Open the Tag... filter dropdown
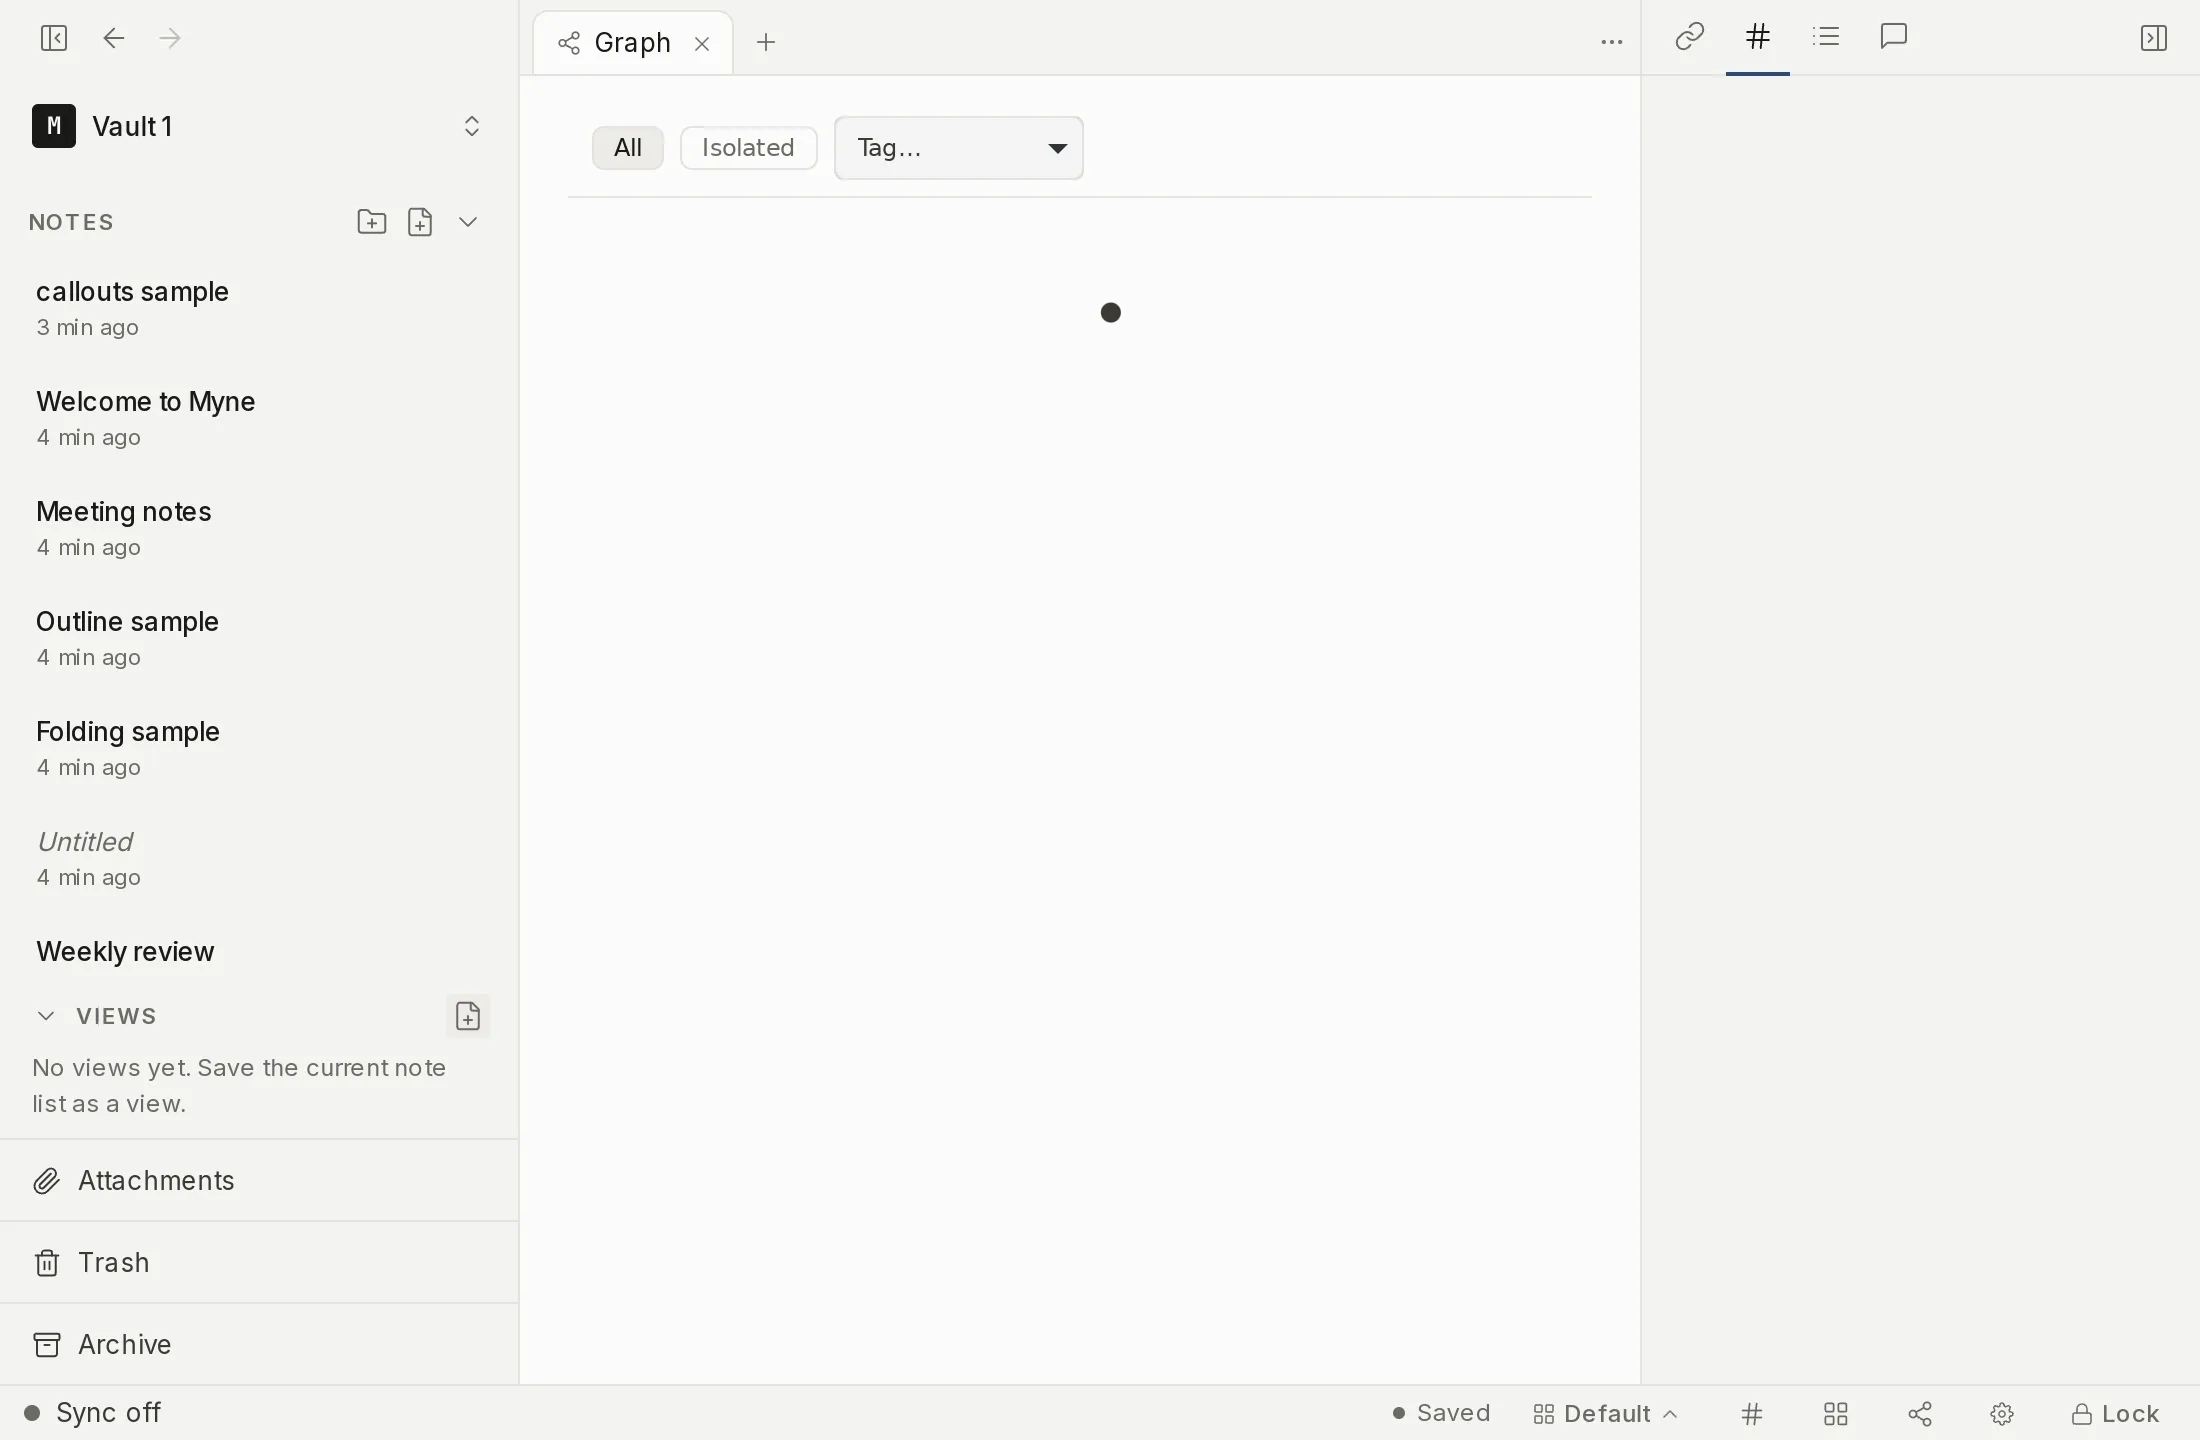 [959, 148]
